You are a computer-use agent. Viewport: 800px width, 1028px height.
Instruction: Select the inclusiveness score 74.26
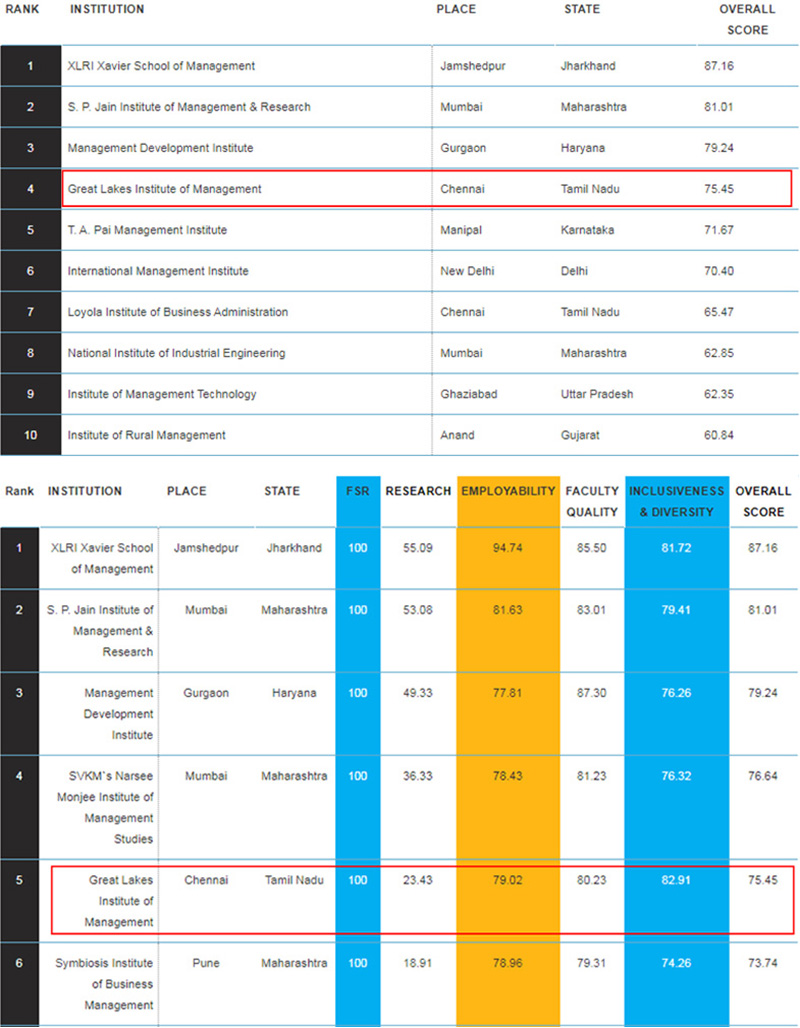point(676,963)
